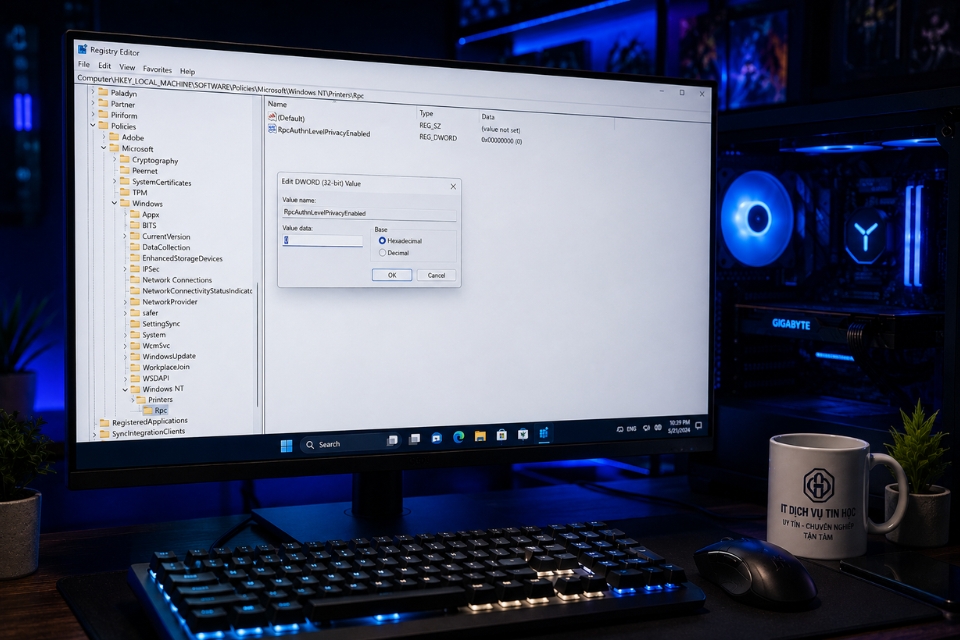Screen dimensions: 960x640
Task: Click the Registry Editor title bar icon
Action: click(83, 48)
